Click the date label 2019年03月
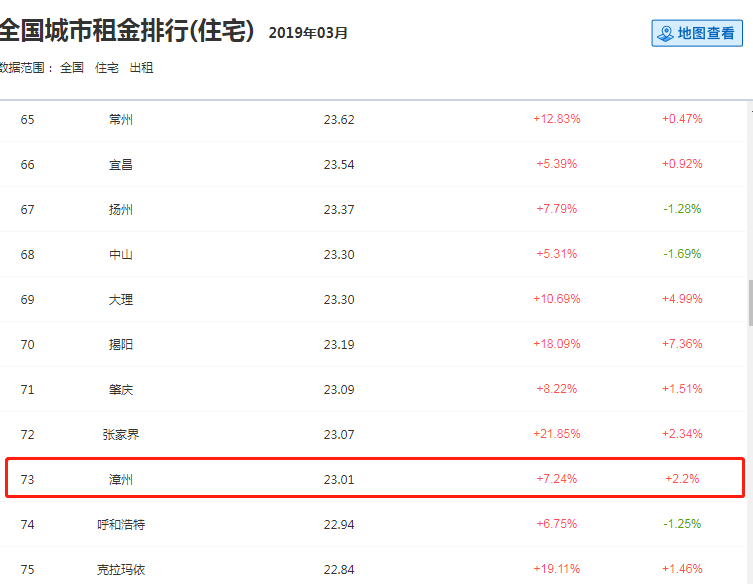This screenshot has height=584, width=753. click(x=308, y=33)
